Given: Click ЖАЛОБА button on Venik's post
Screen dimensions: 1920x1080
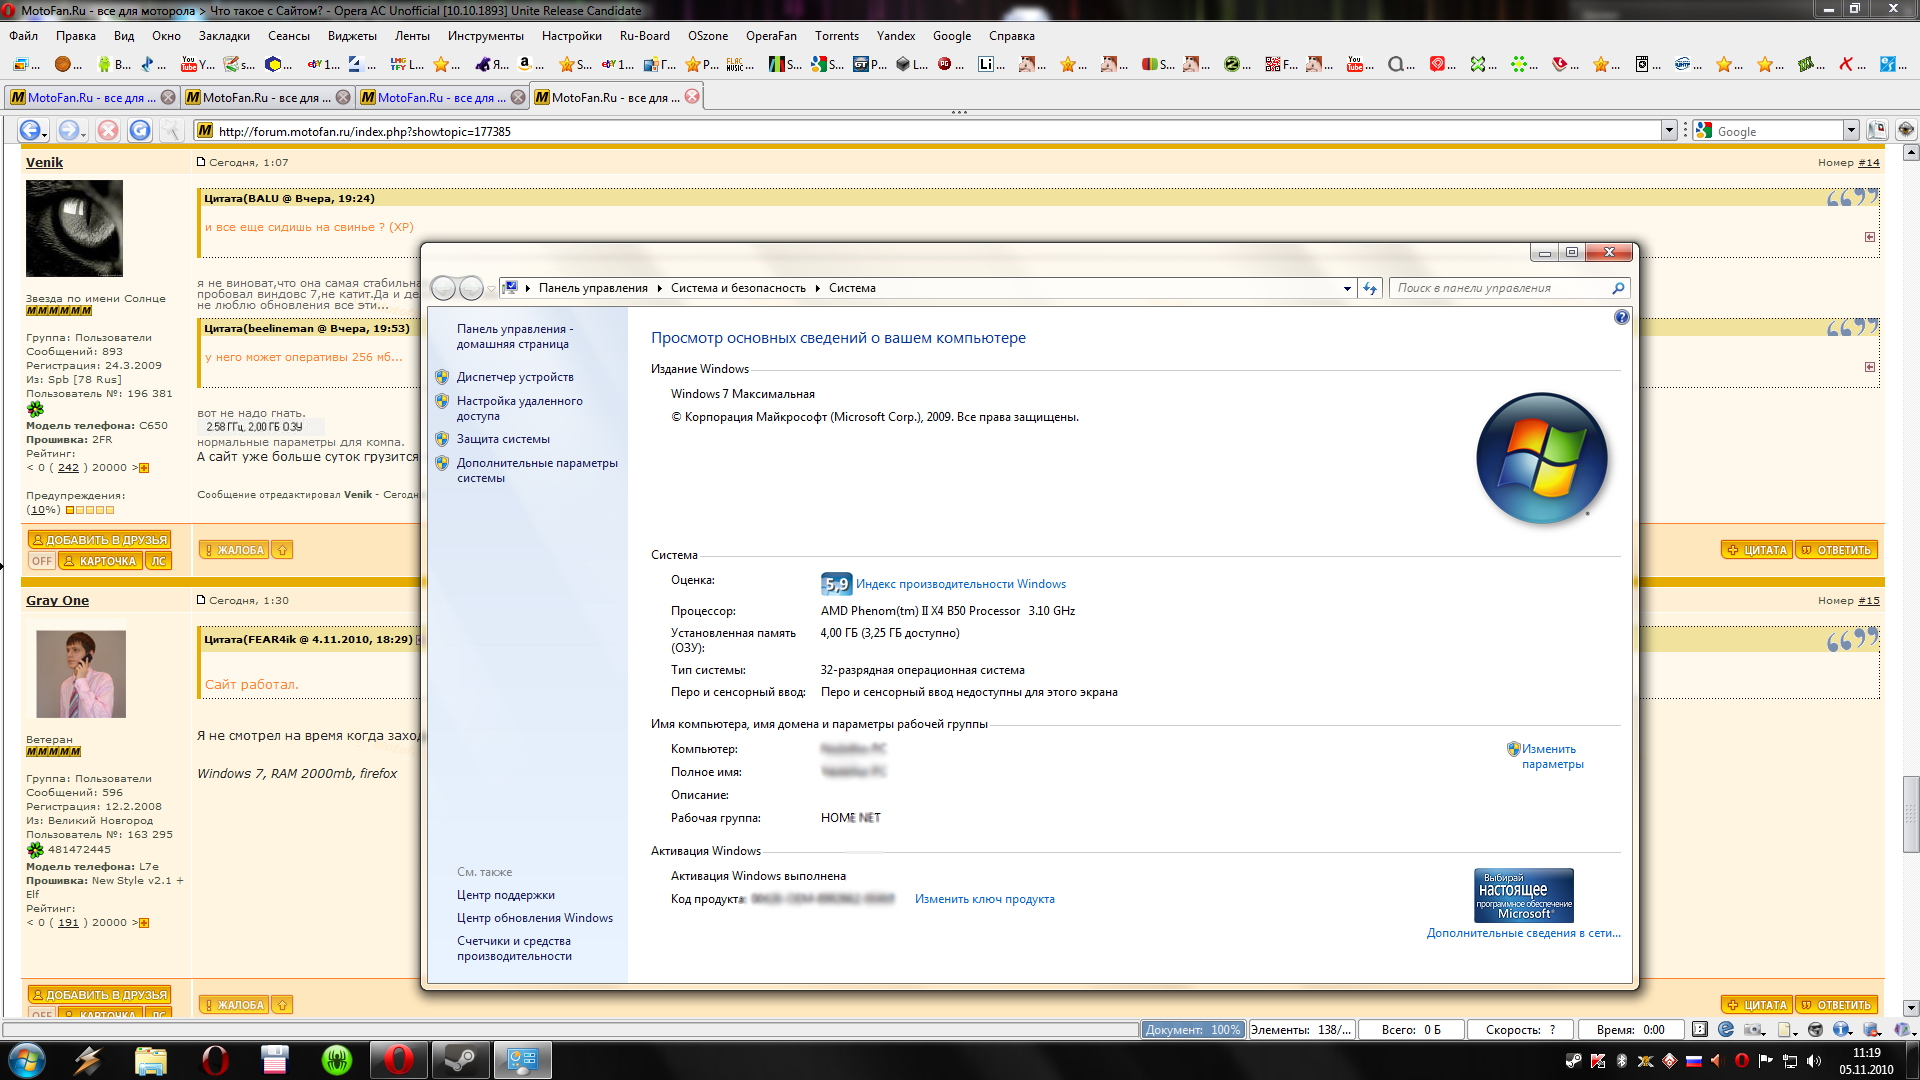Looking at the screenshot, I should (x=233, y=550).
